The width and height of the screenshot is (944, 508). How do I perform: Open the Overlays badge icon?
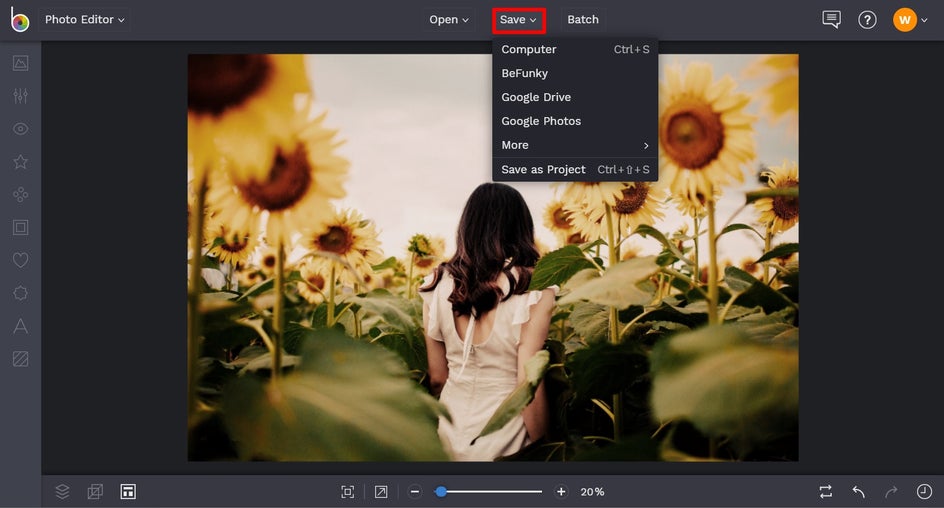tap(20, 293)
